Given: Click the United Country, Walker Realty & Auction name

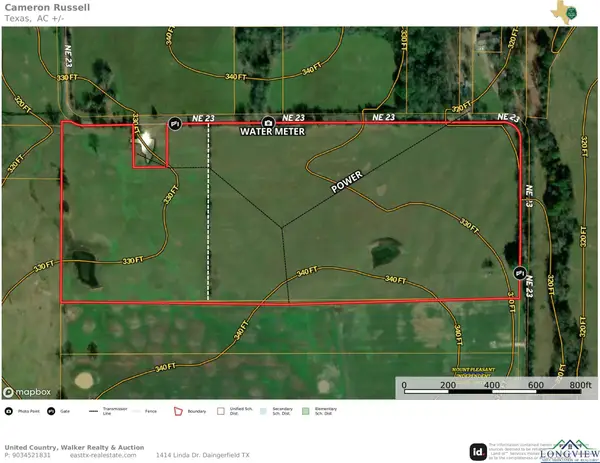Looking at the screenshot, I should coord(74,447).
